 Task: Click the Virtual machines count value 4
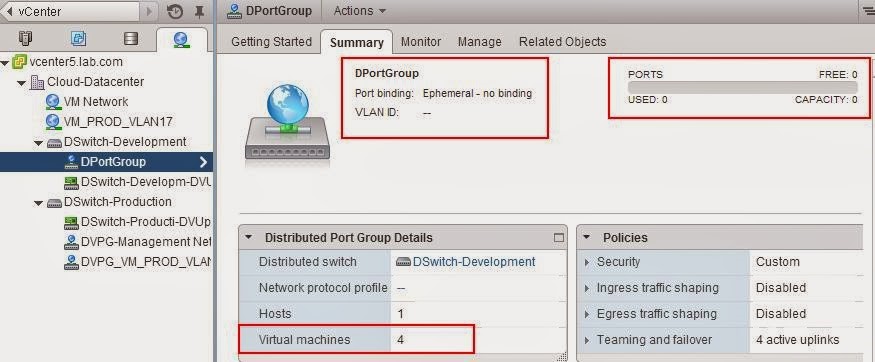400,339
